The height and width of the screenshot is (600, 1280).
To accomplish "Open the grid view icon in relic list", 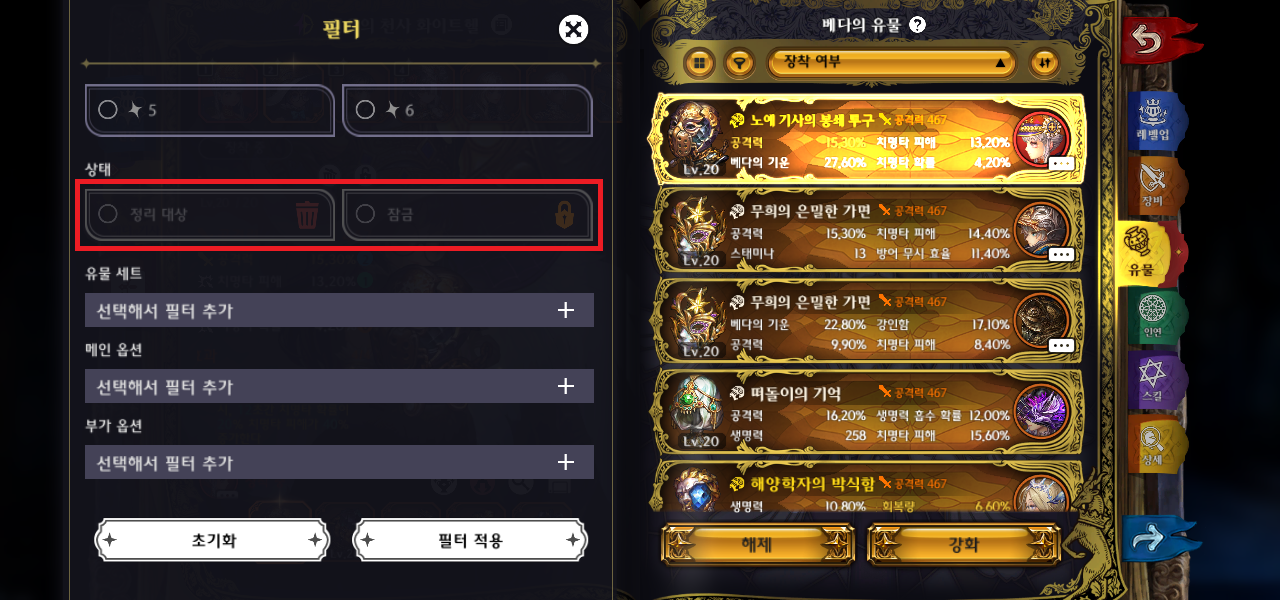I will coord(699,62).
